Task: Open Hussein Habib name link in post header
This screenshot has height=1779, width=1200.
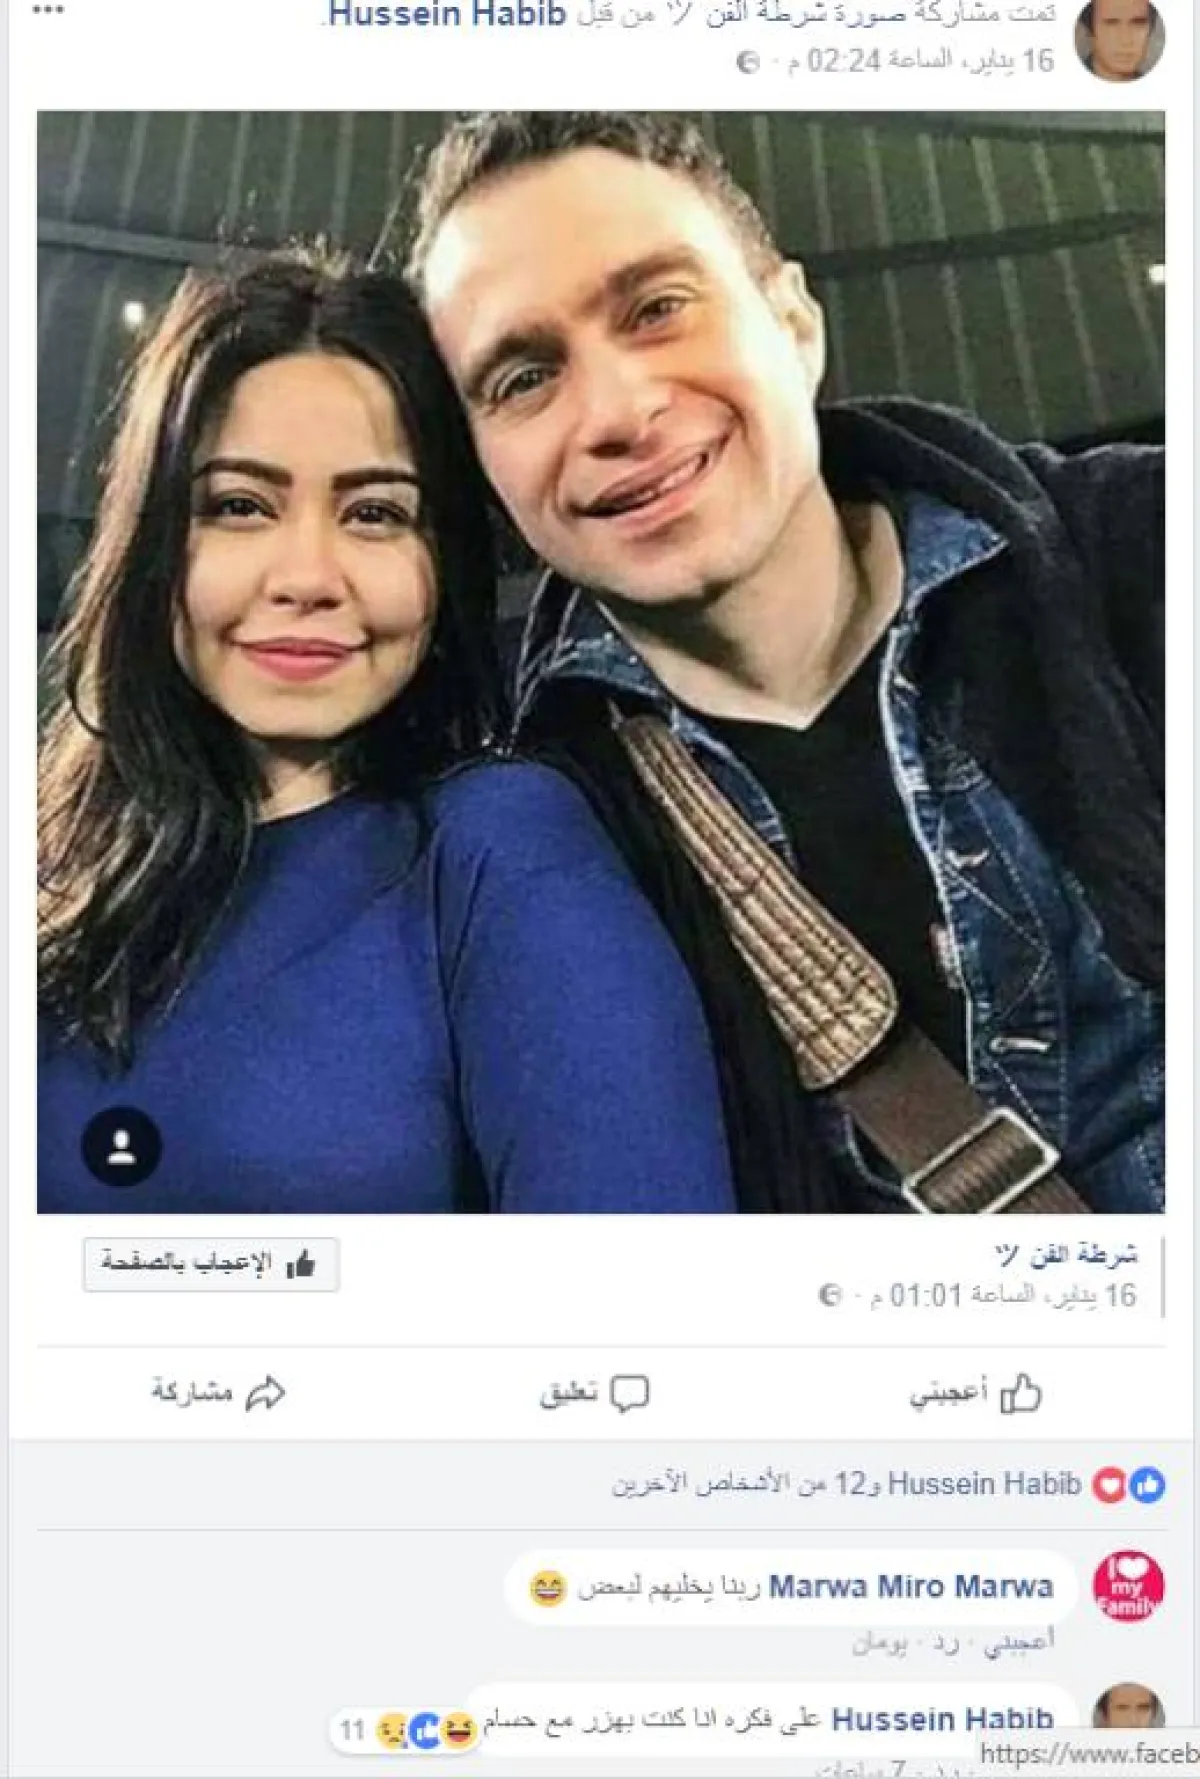Action: point(447,15)
